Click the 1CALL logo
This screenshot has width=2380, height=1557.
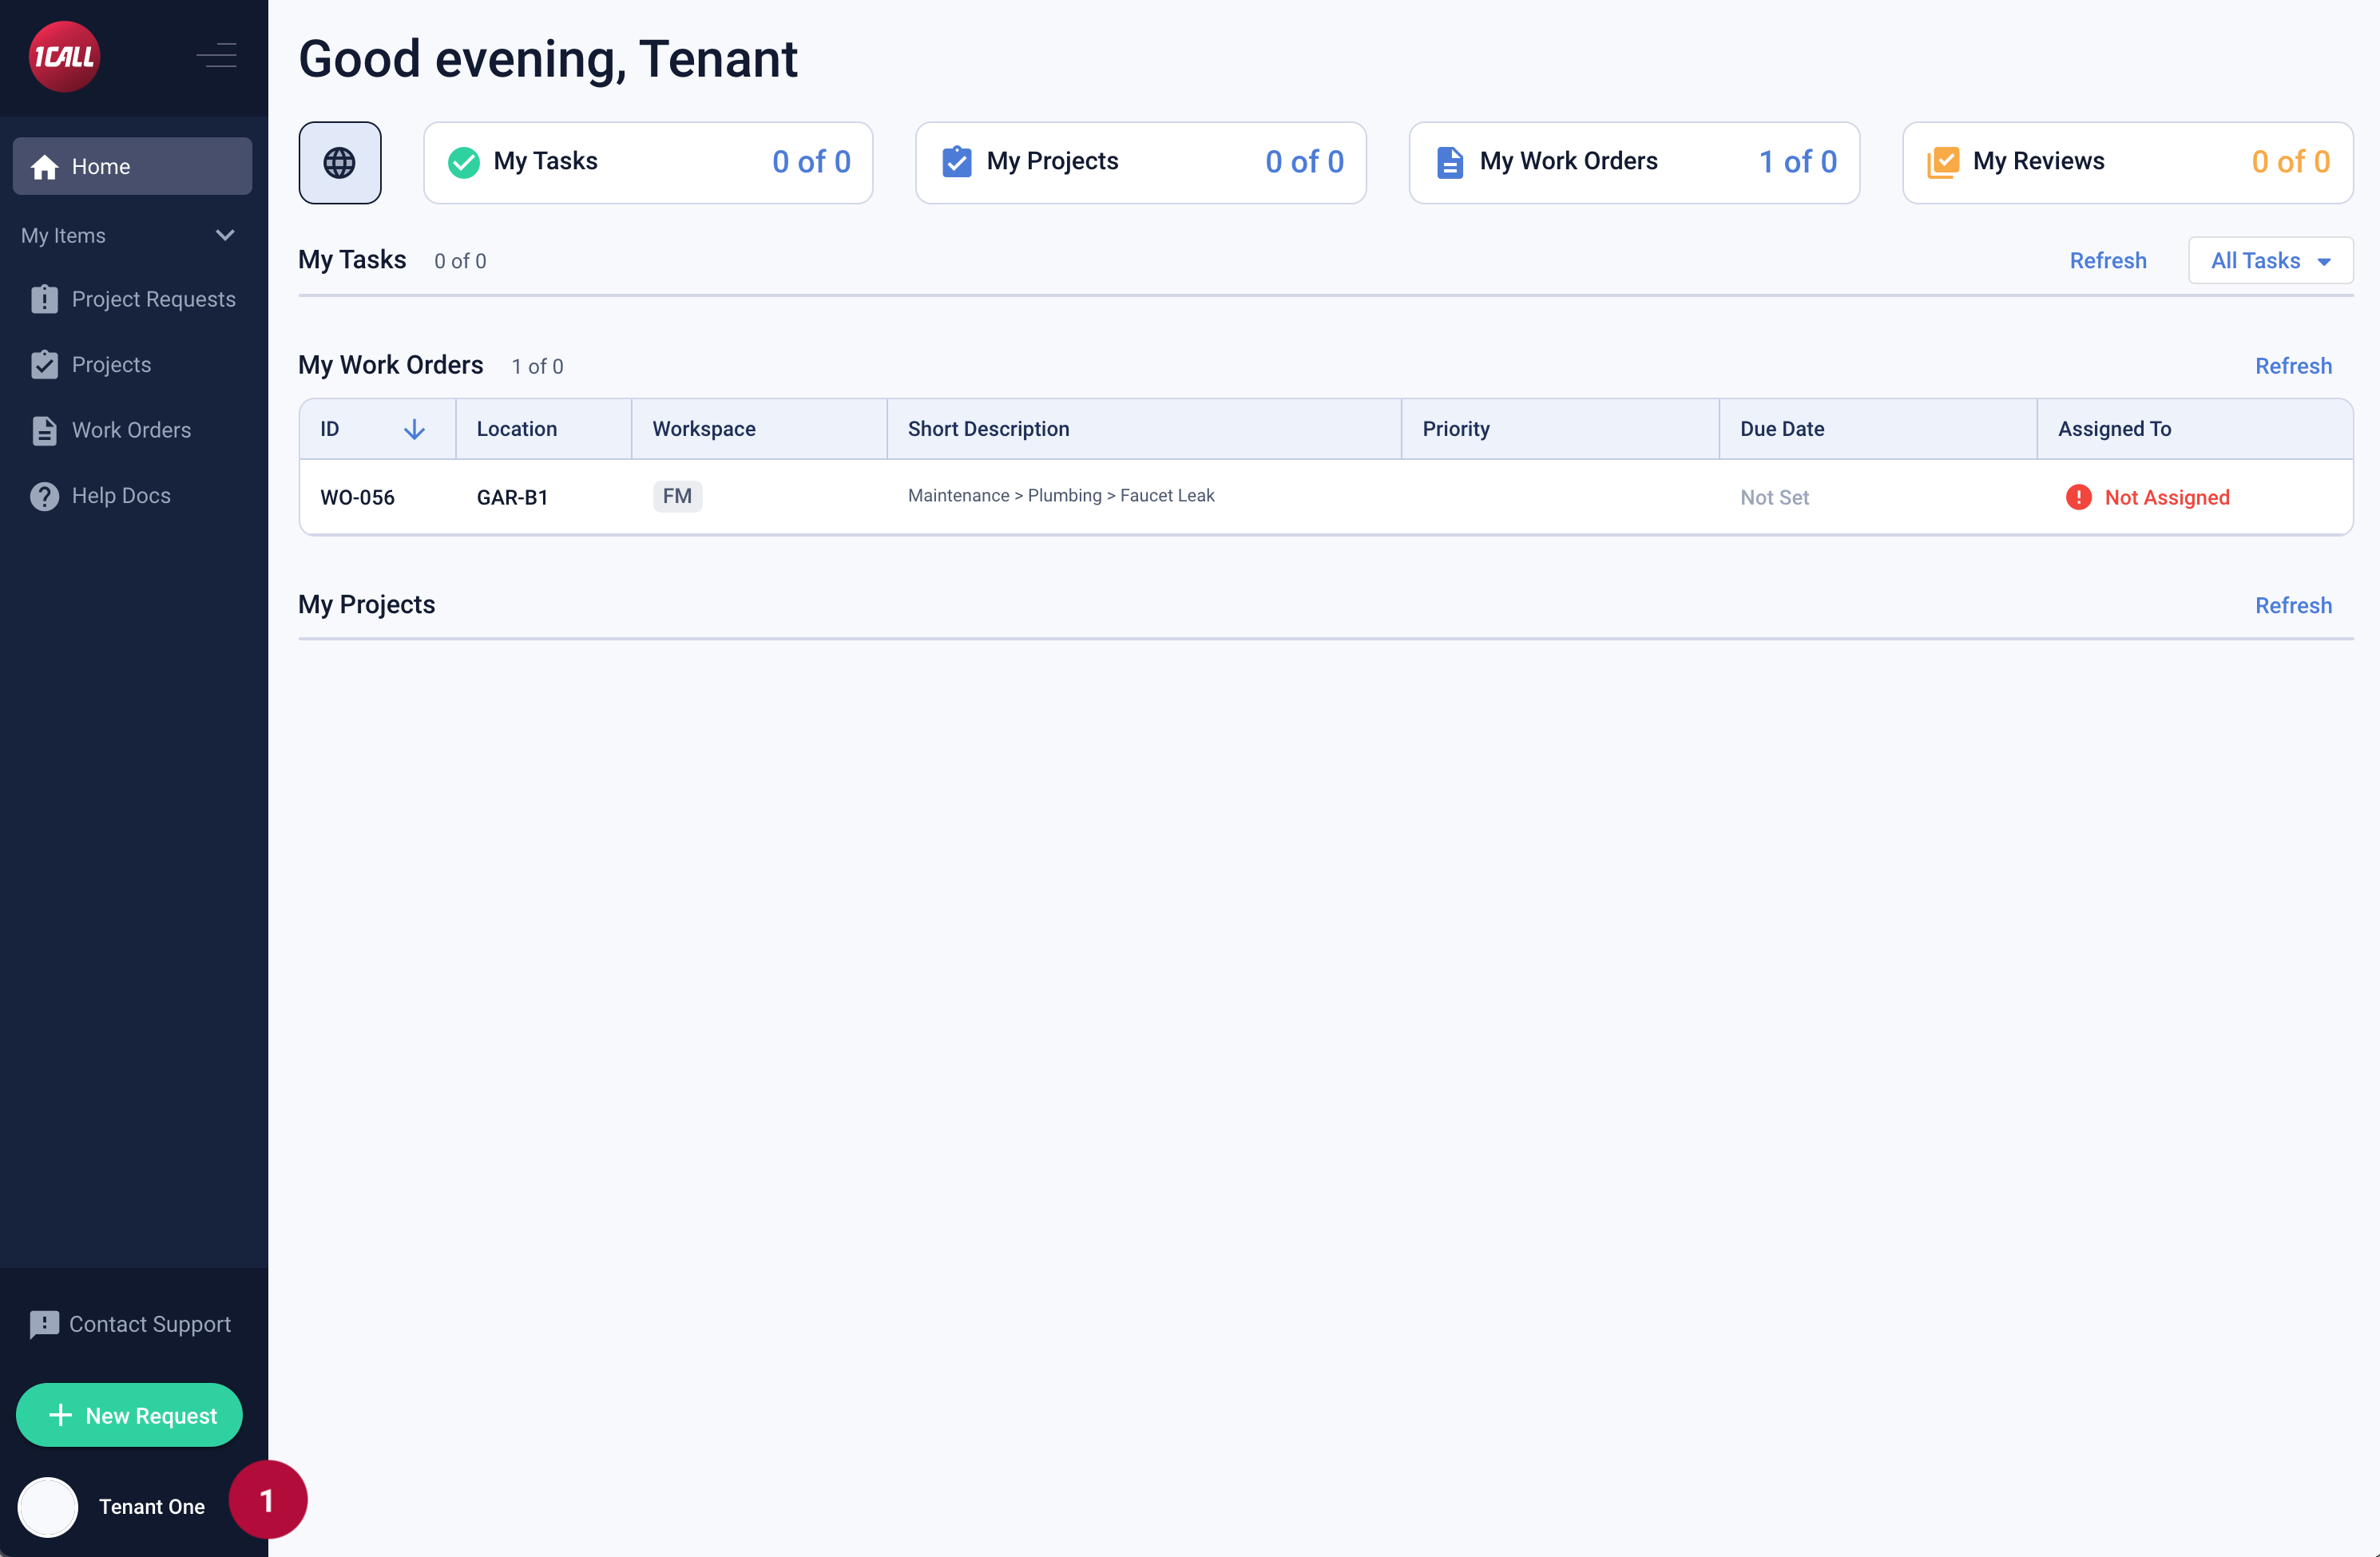[64, 57]
